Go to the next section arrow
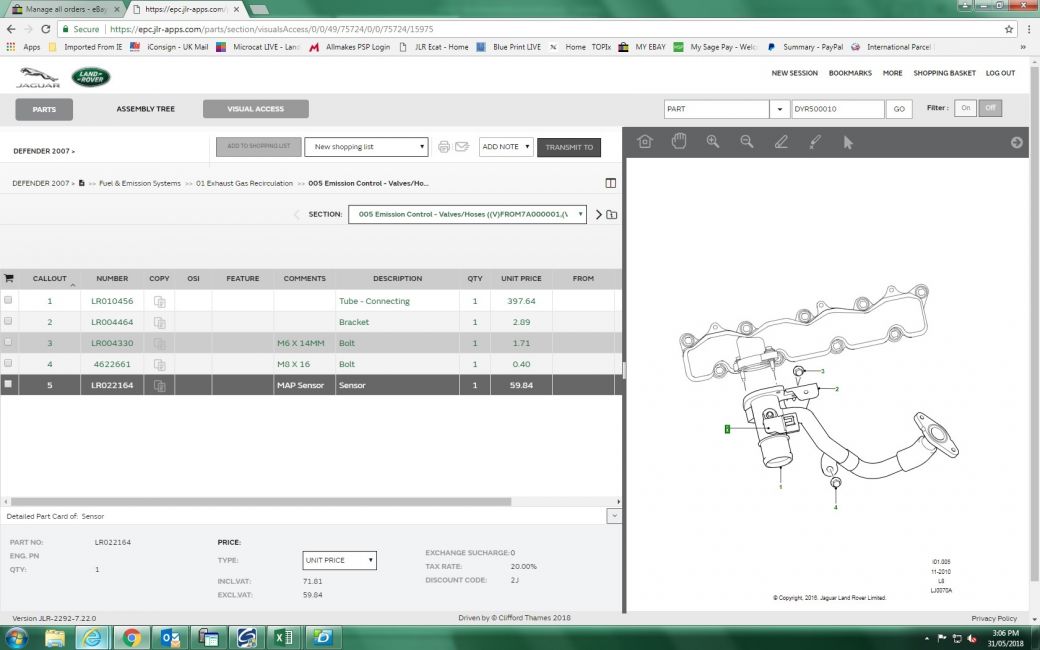Image resolution: width=1040 pixels, height=650 pixels. [x=598, y=214]
